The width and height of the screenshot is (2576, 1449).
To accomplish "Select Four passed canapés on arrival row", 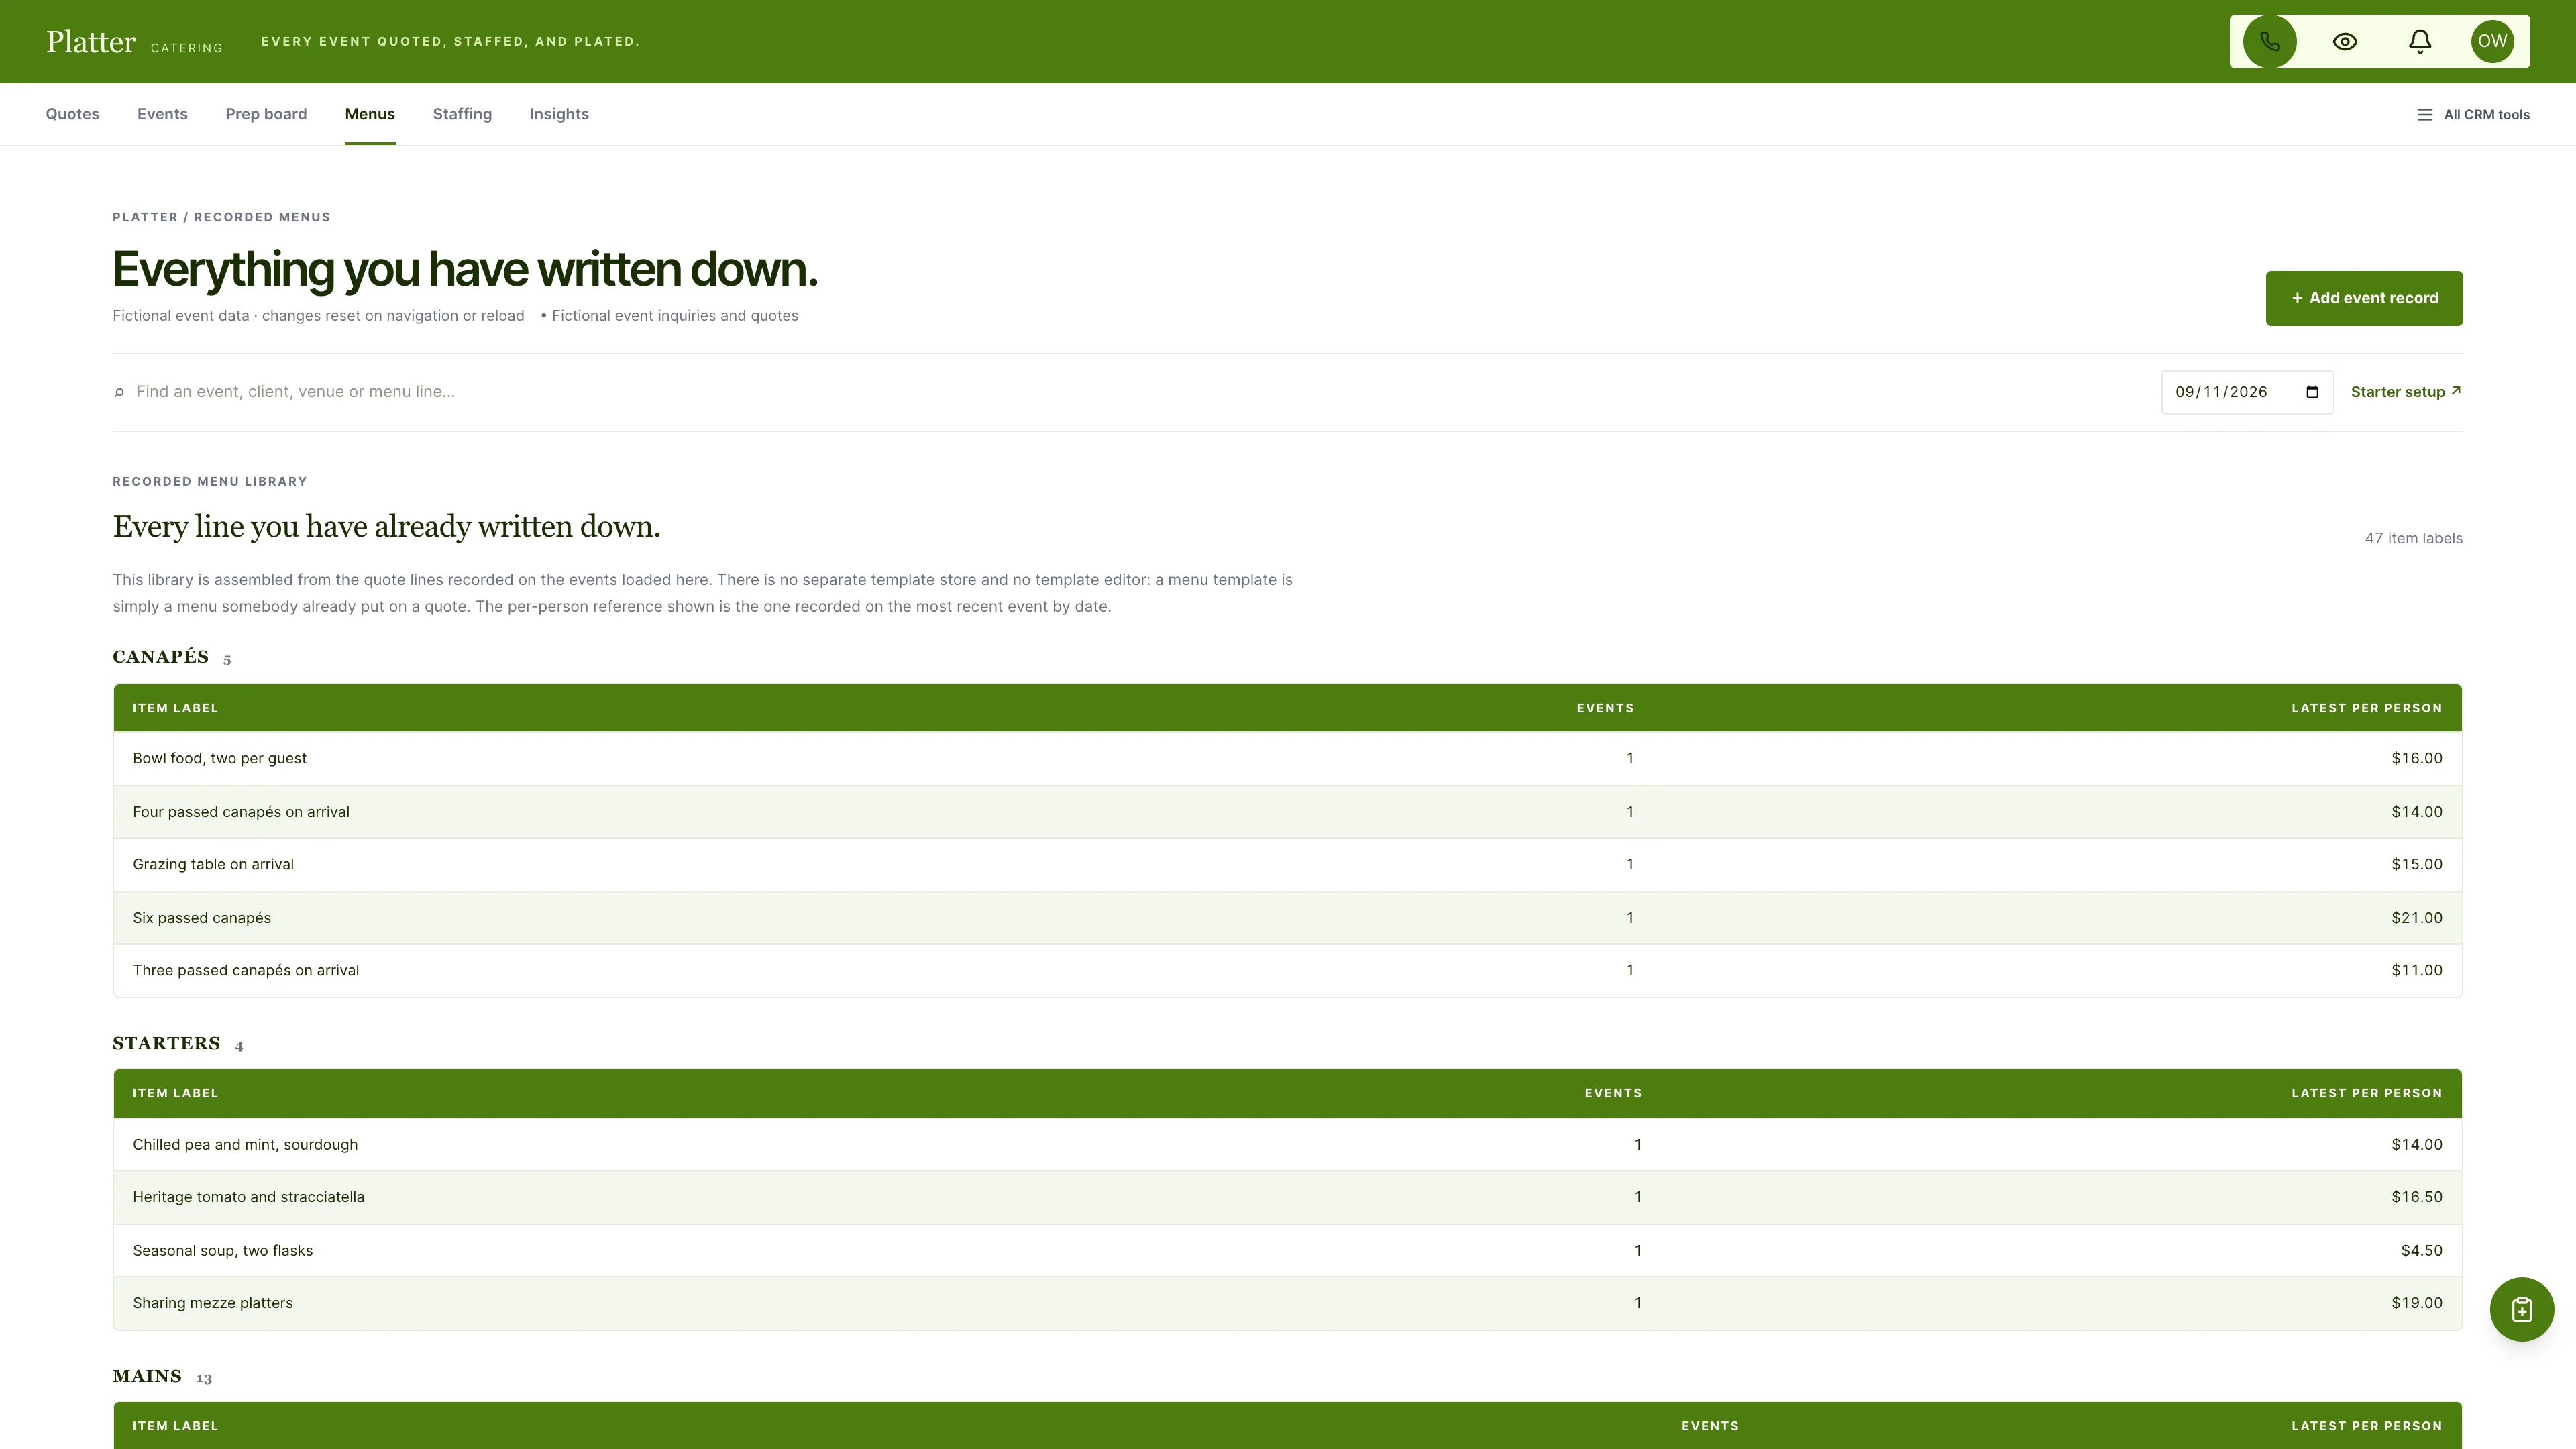I will click(1288, 812).
